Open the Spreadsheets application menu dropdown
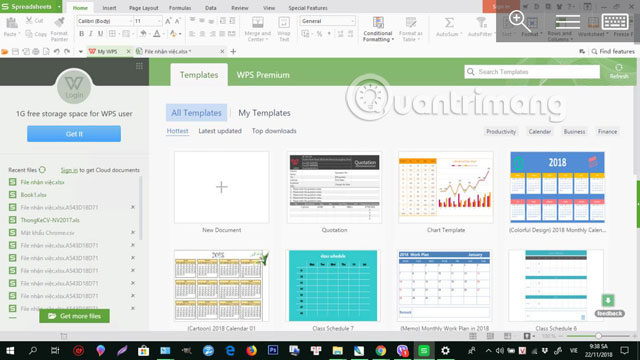640x360 pixels. [59, 7]
